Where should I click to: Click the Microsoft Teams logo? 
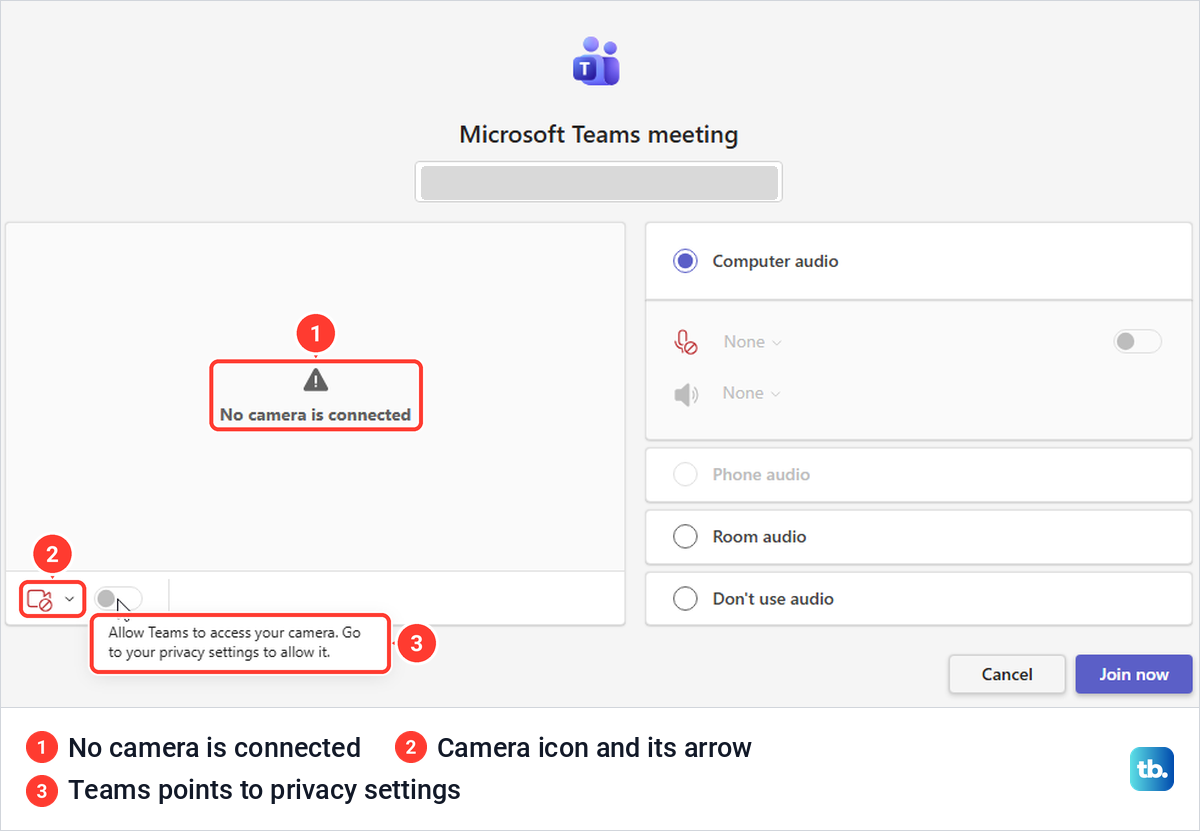click(x=597, y=61)
